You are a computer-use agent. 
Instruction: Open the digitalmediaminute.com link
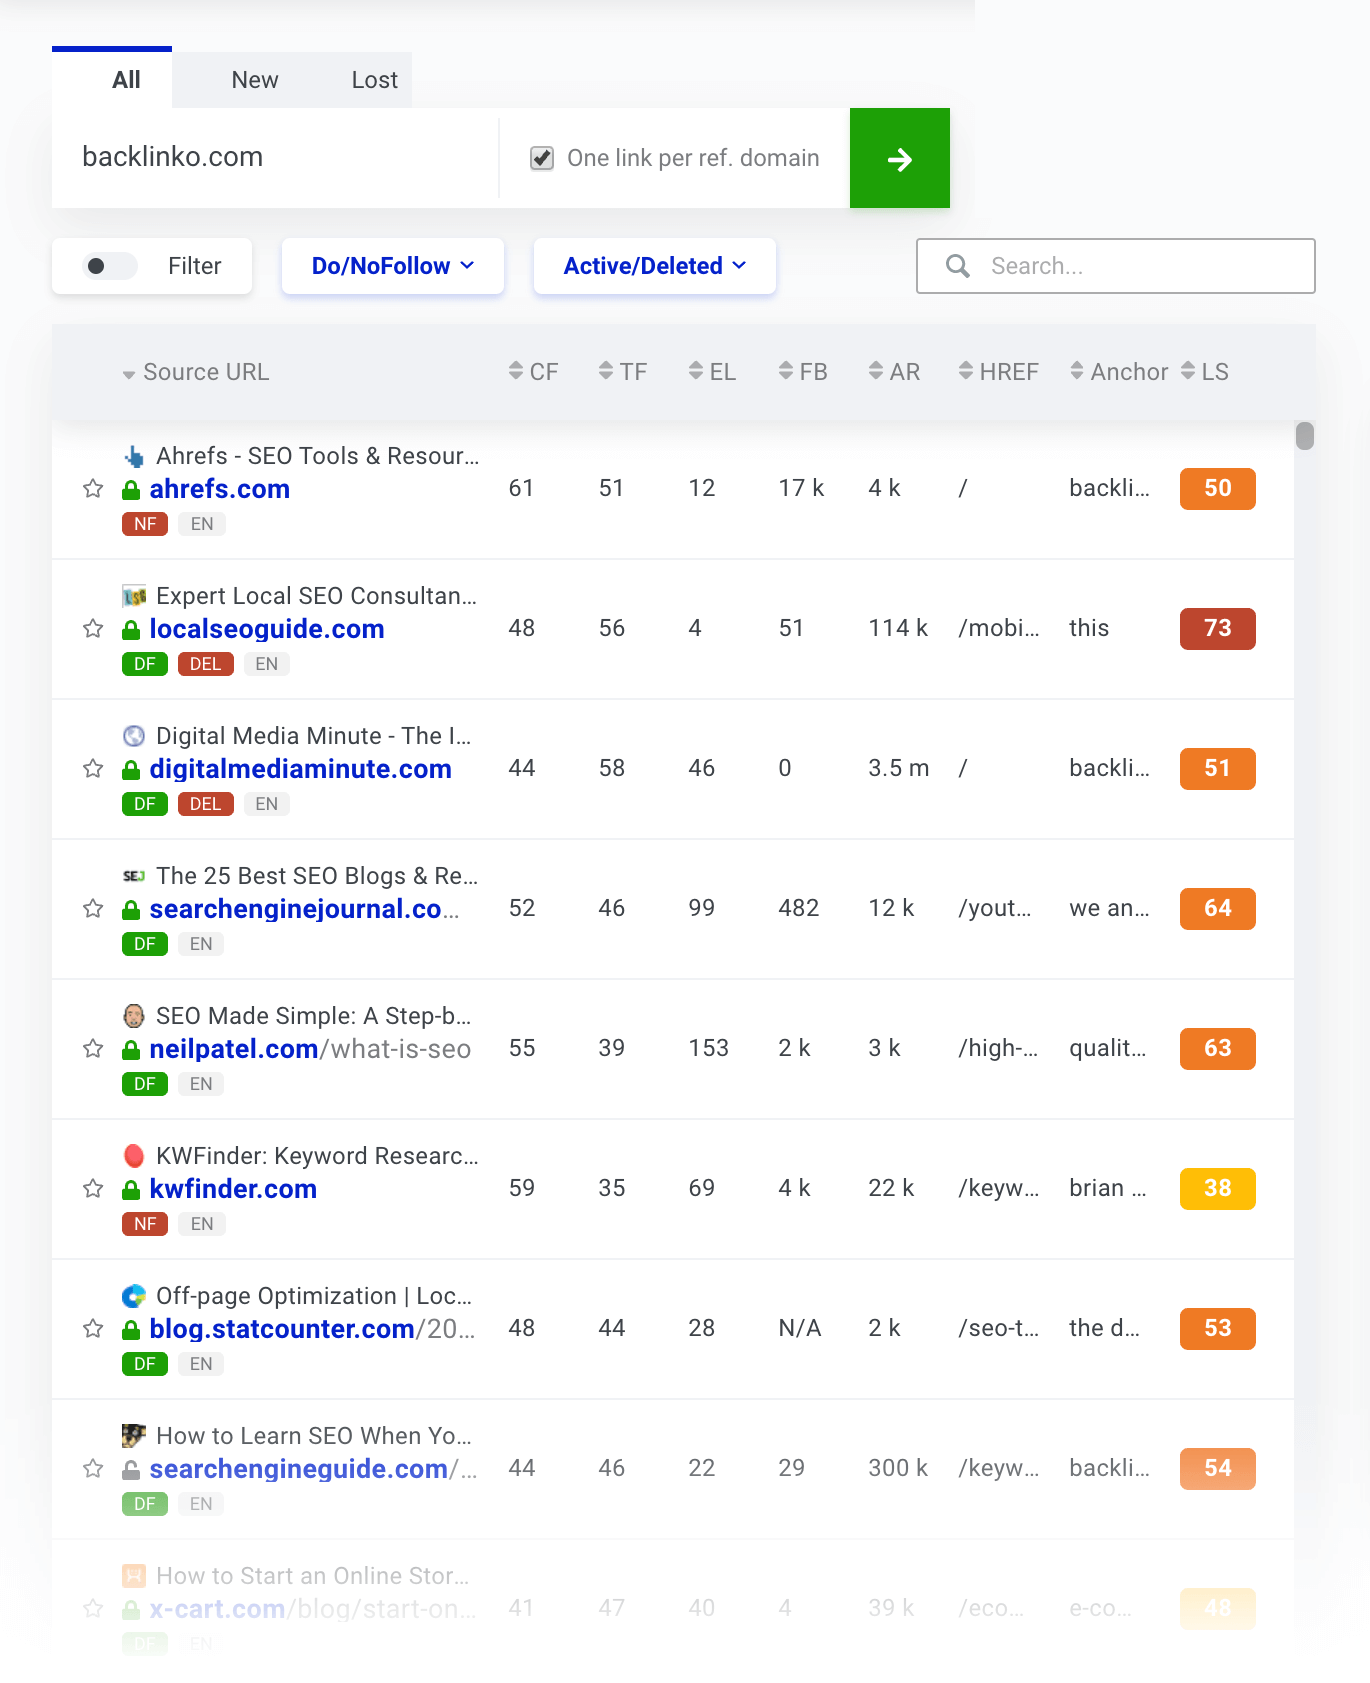click(x=301, y=769)
